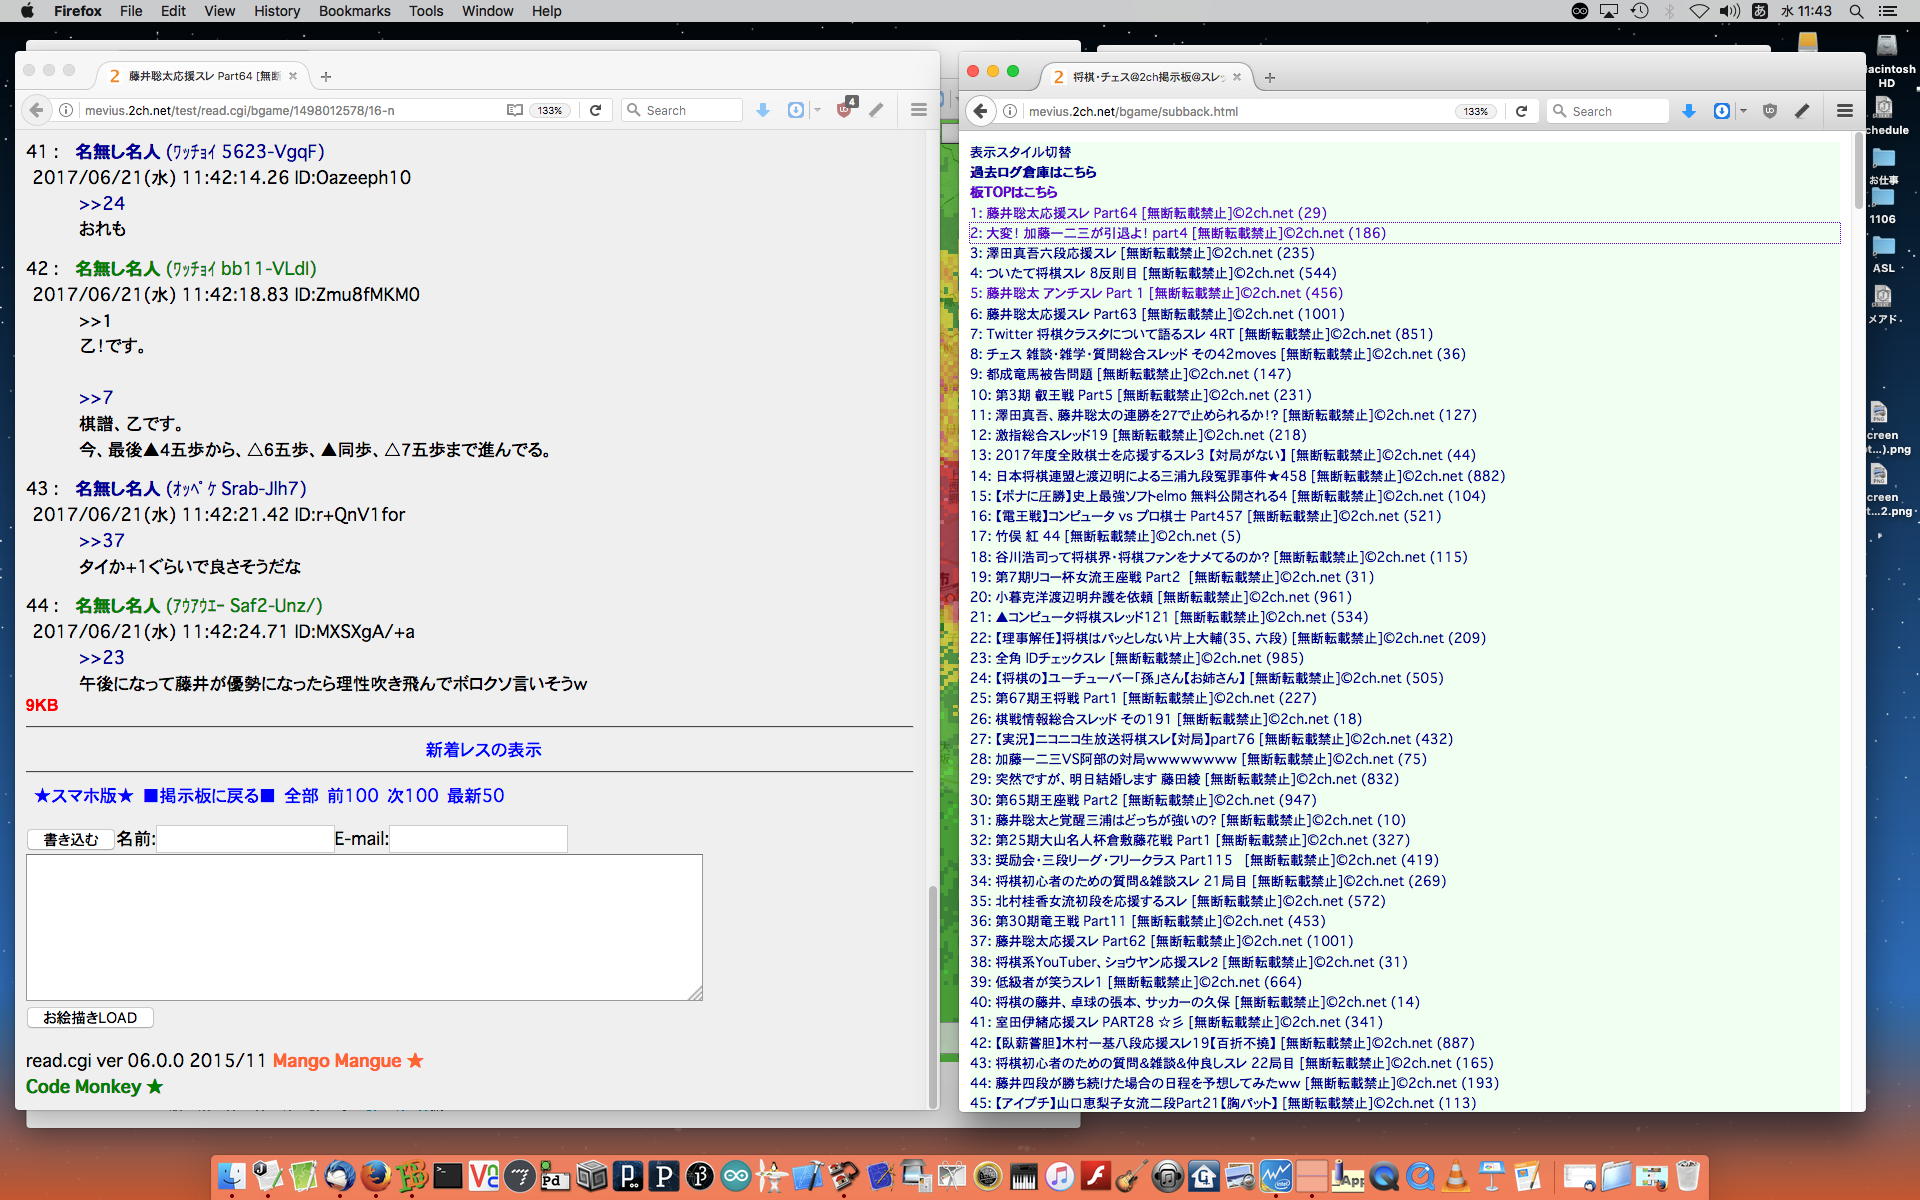Image resolution: width=1920 pixels, height=1200 pixels.
Task: Click the reader view icon in left window
Action: pyautogui.click(x=514, y=110)
